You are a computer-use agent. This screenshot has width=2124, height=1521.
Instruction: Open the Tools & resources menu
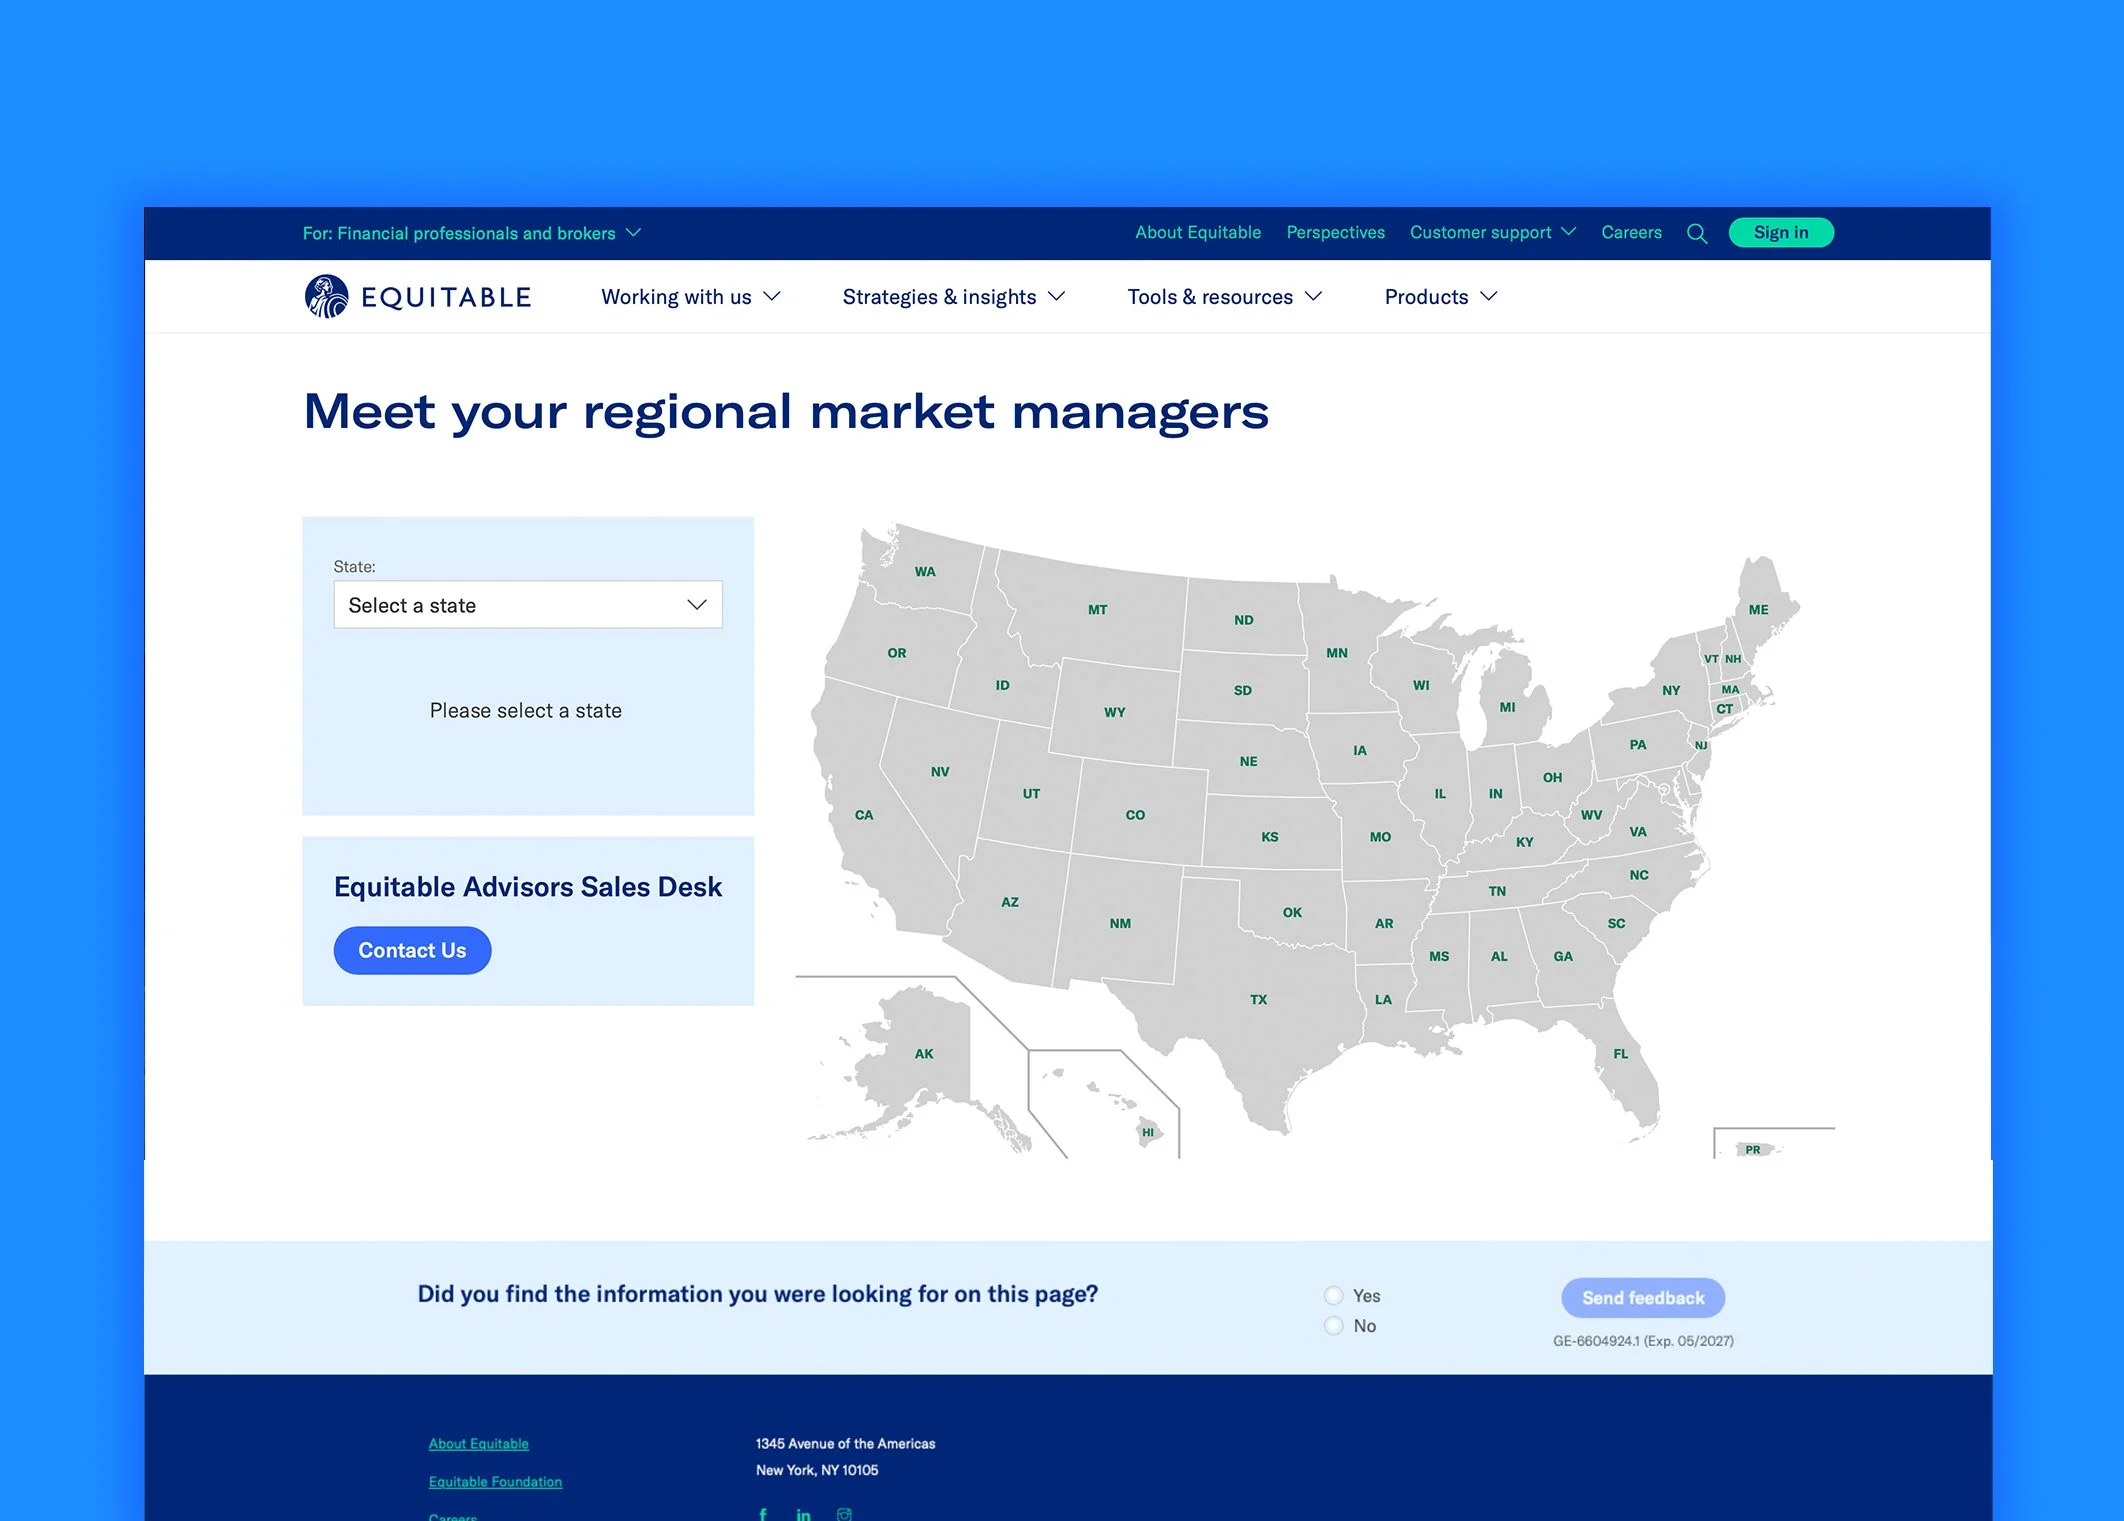tap(1224, 297)
